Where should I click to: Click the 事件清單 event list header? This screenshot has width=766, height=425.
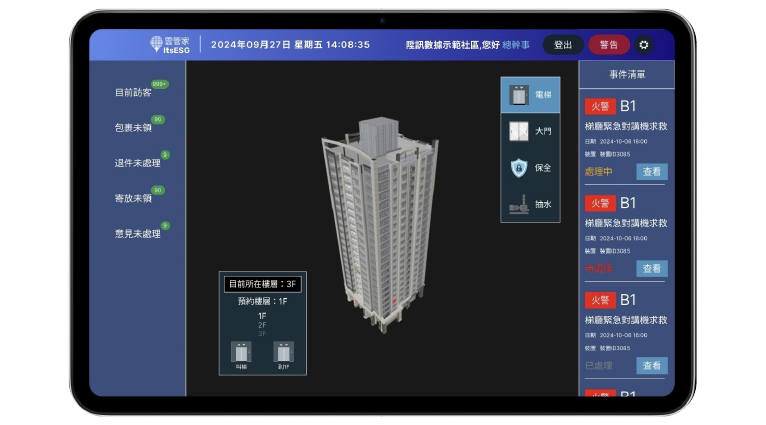[627, 75]
